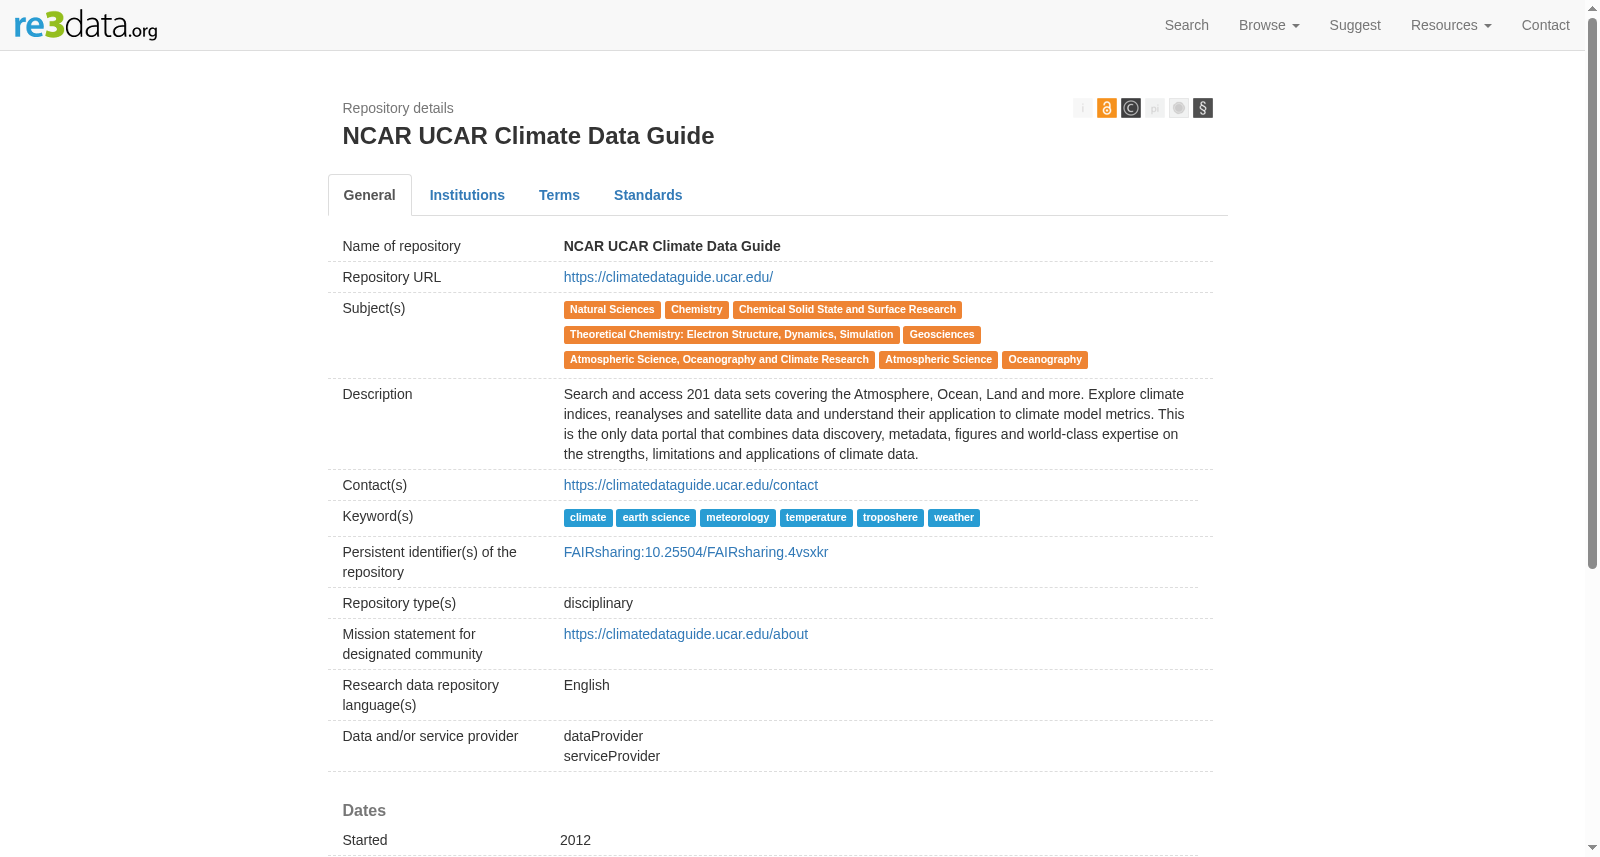This screenshot has width=1600, height=857.
Task: Click the scrollbar up arrow
Action: pos(1593,8)
